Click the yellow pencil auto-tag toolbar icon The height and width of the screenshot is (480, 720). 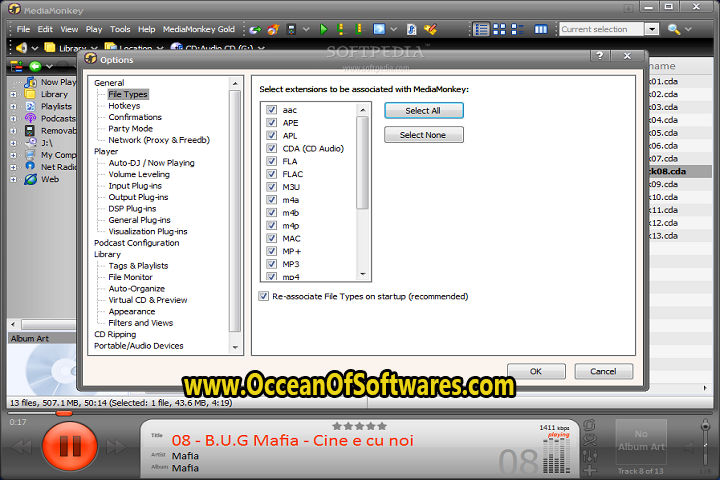[430, 29]
